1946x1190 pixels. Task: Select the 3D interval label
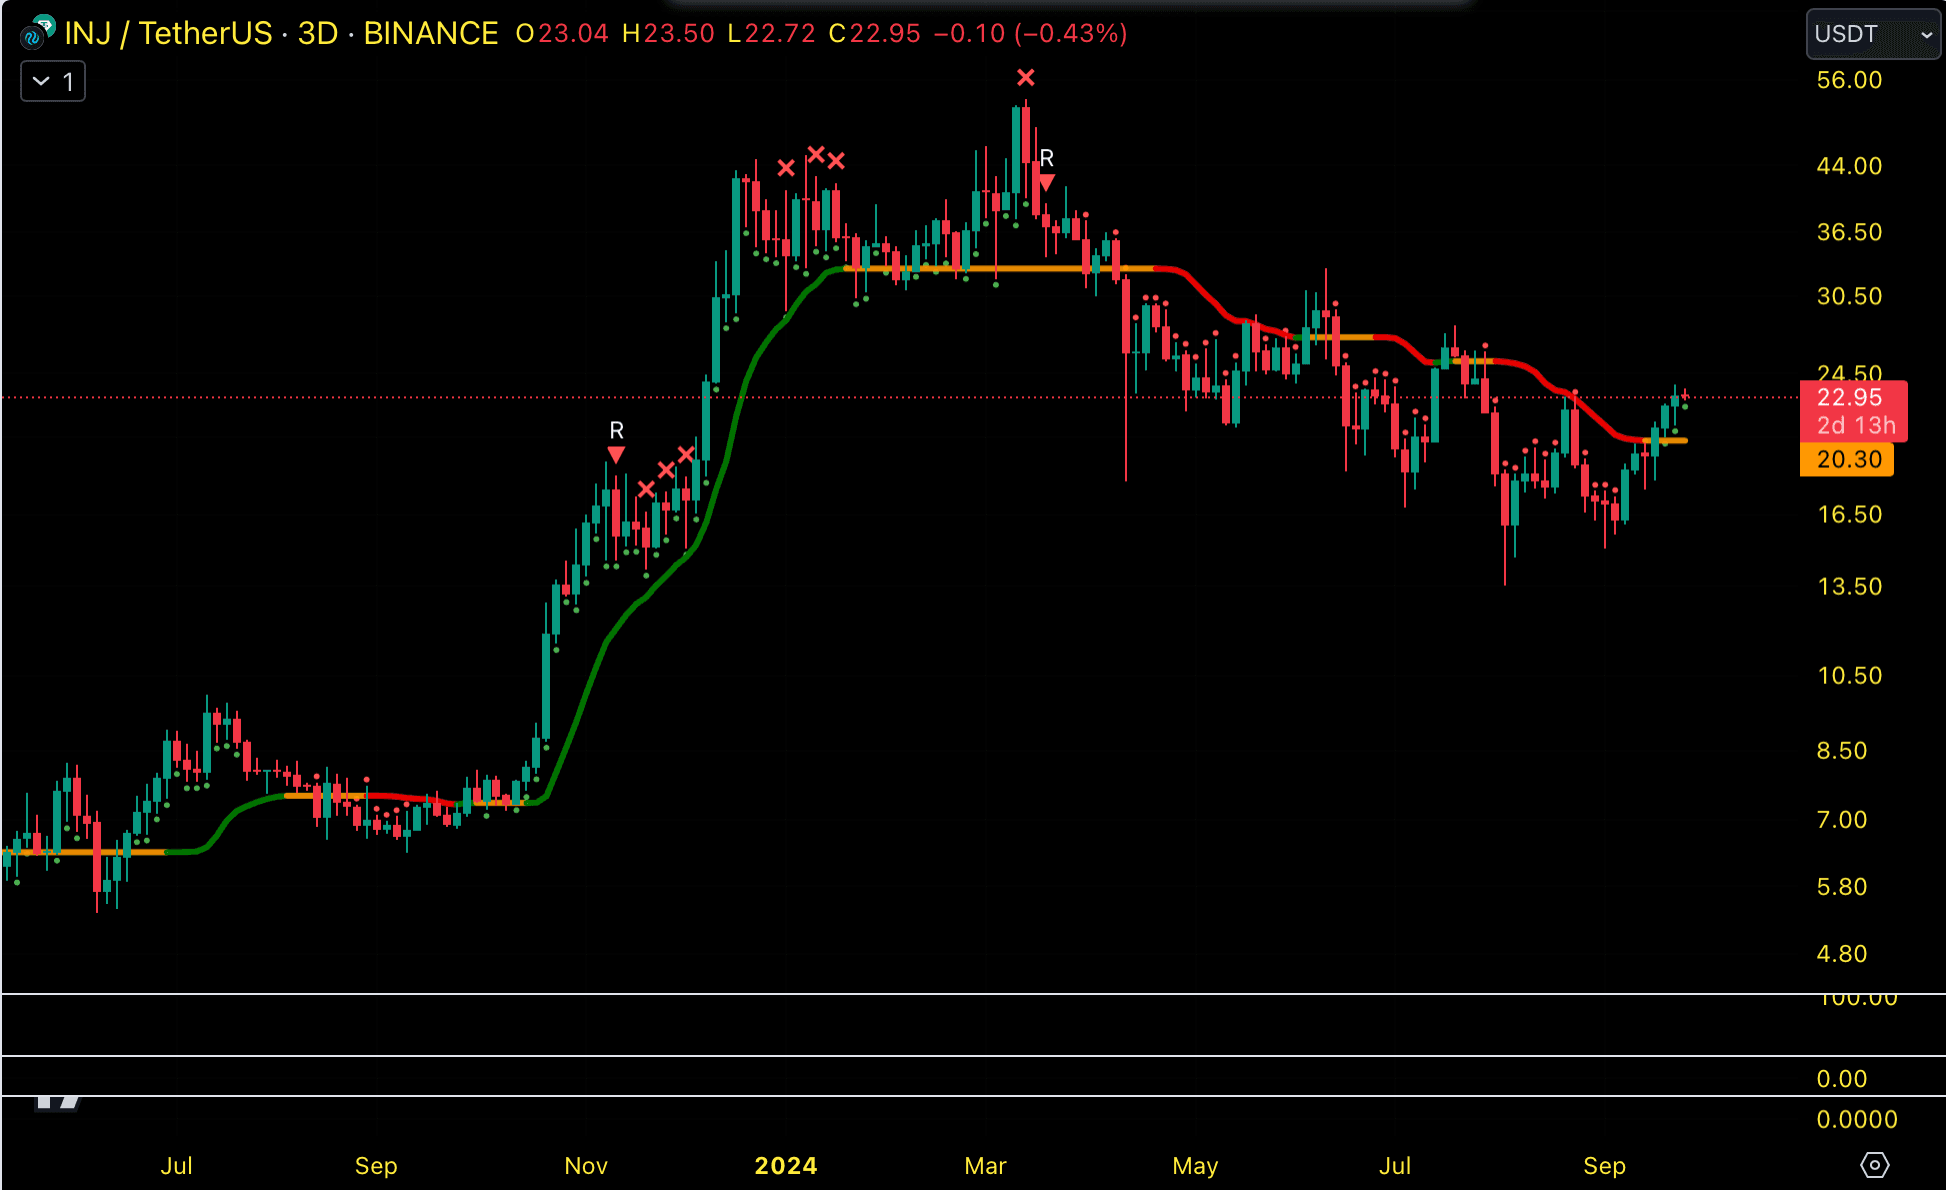click(x=318, y=34)
